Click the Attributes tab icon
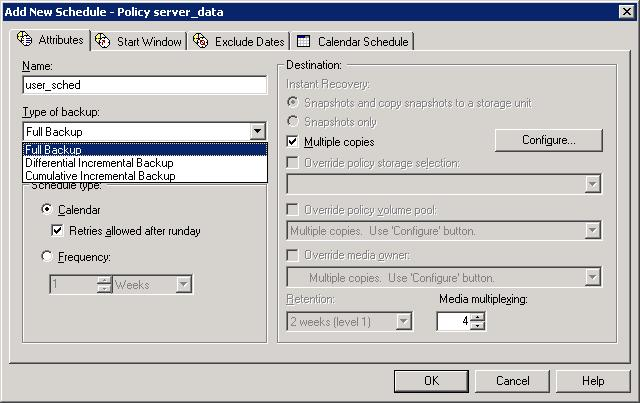The height and width of the screenshot is (403, 640). point(25,40)
